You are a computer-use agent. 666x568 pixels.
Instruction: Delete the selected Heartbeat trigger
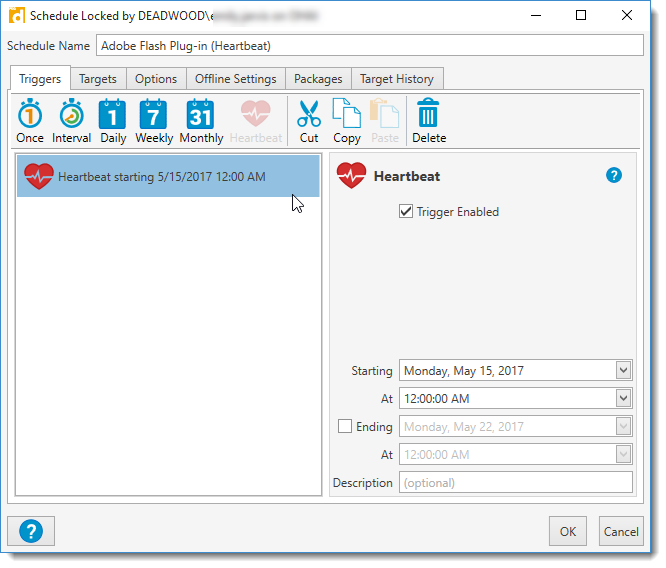428,121
